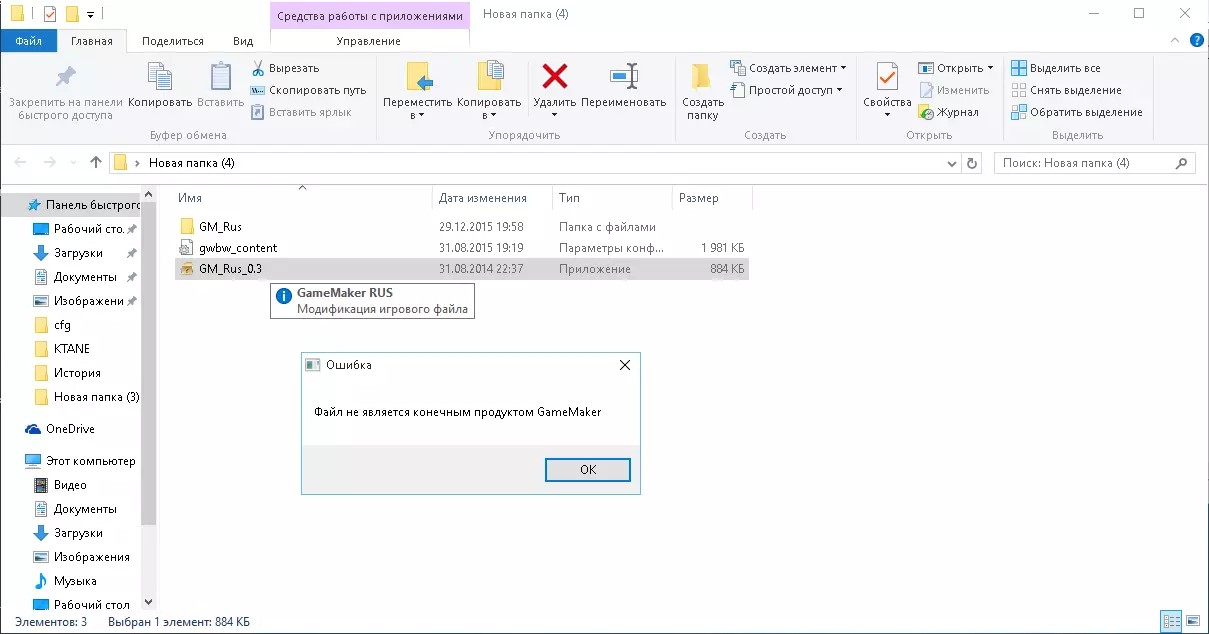Switch to Поделиться ribbon tab
The width and height of the screenshot is (1209, 634).
(x=173, y=41)
